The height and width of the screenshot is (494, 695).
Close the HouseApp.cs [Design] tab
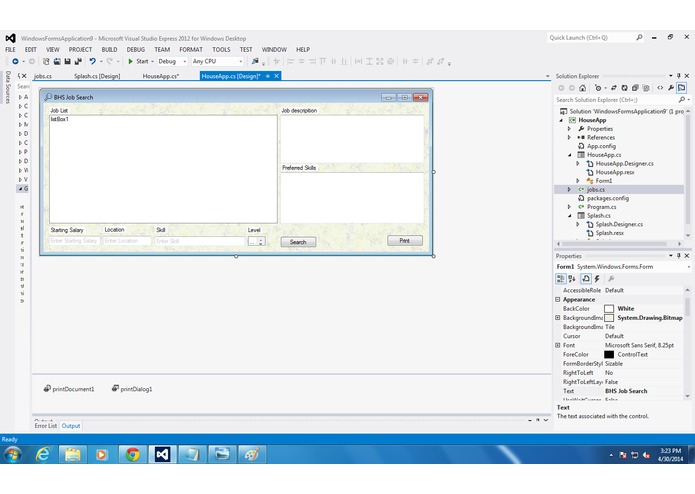(x=277, y=76)
